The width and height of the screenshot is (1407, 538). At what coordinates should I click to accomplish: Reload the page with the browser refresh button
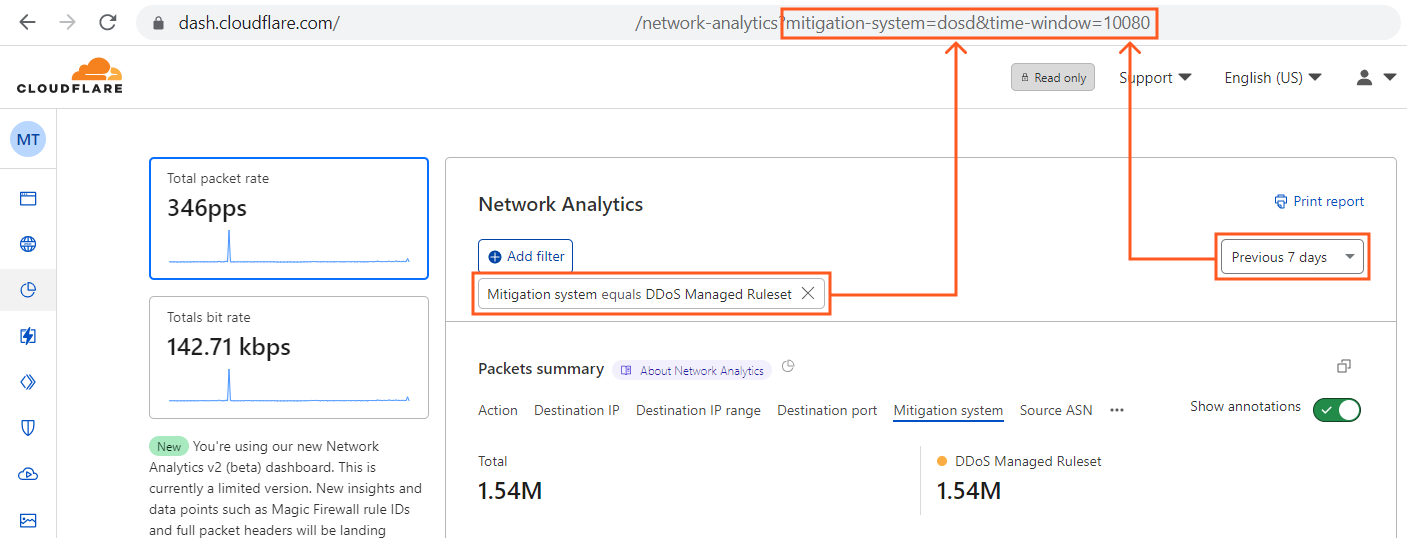pos(107,22)
